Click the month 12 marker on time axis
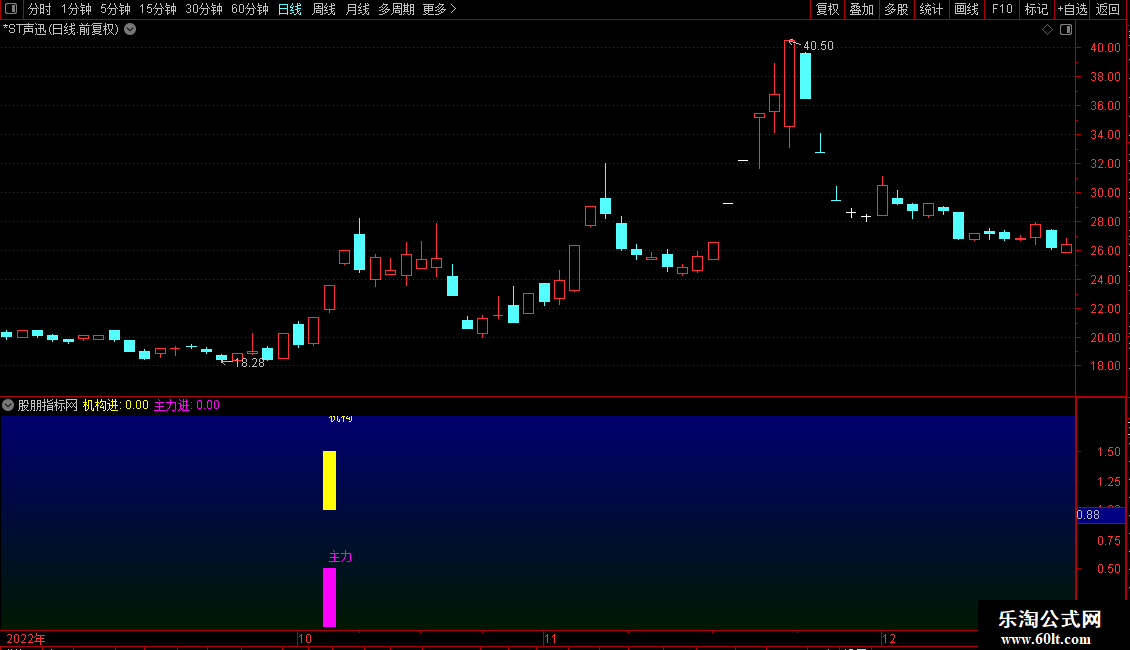This screenshot has width=1130, height=650. pyautogui.click(x=889, y=638)
